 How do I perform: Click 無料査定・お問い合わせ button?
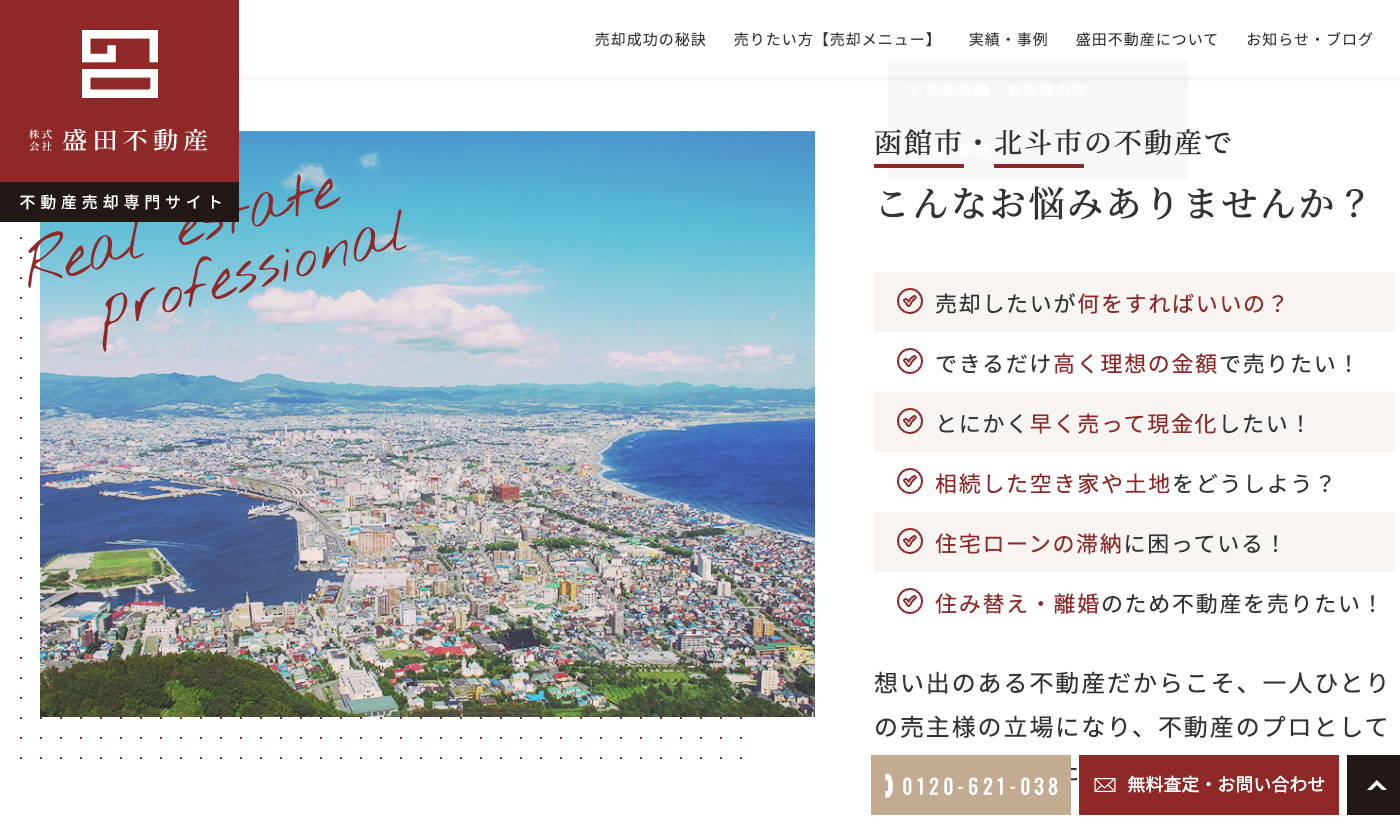[1209, 785]
